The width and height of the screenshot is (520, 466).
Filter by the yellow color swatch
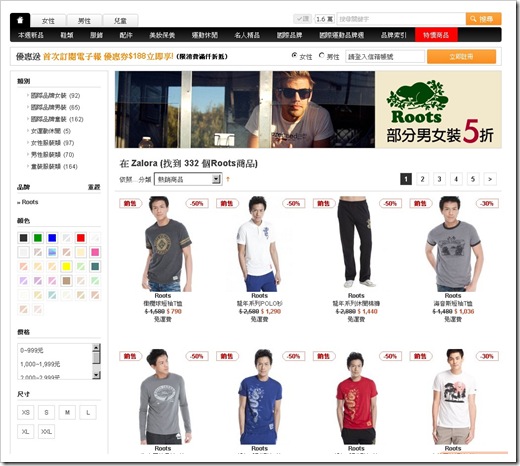point(66,266)
